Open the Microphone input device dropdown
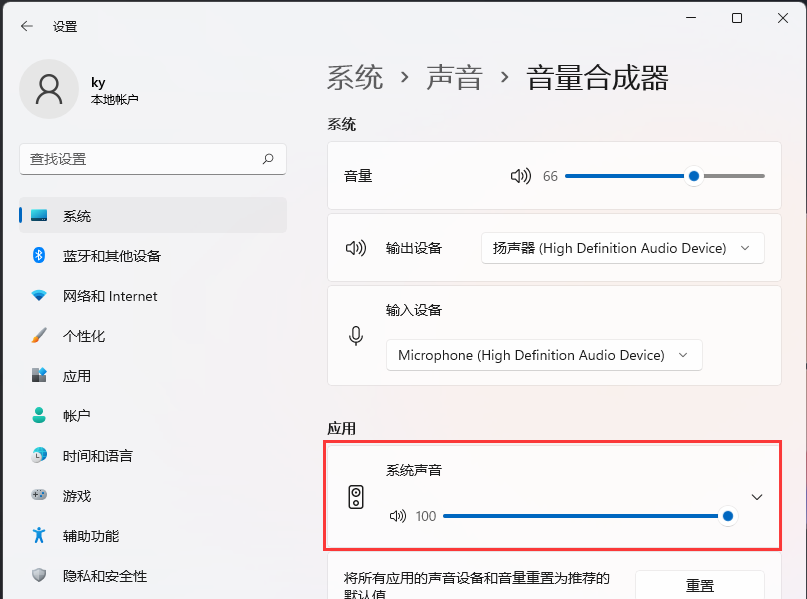 point(543,355)
